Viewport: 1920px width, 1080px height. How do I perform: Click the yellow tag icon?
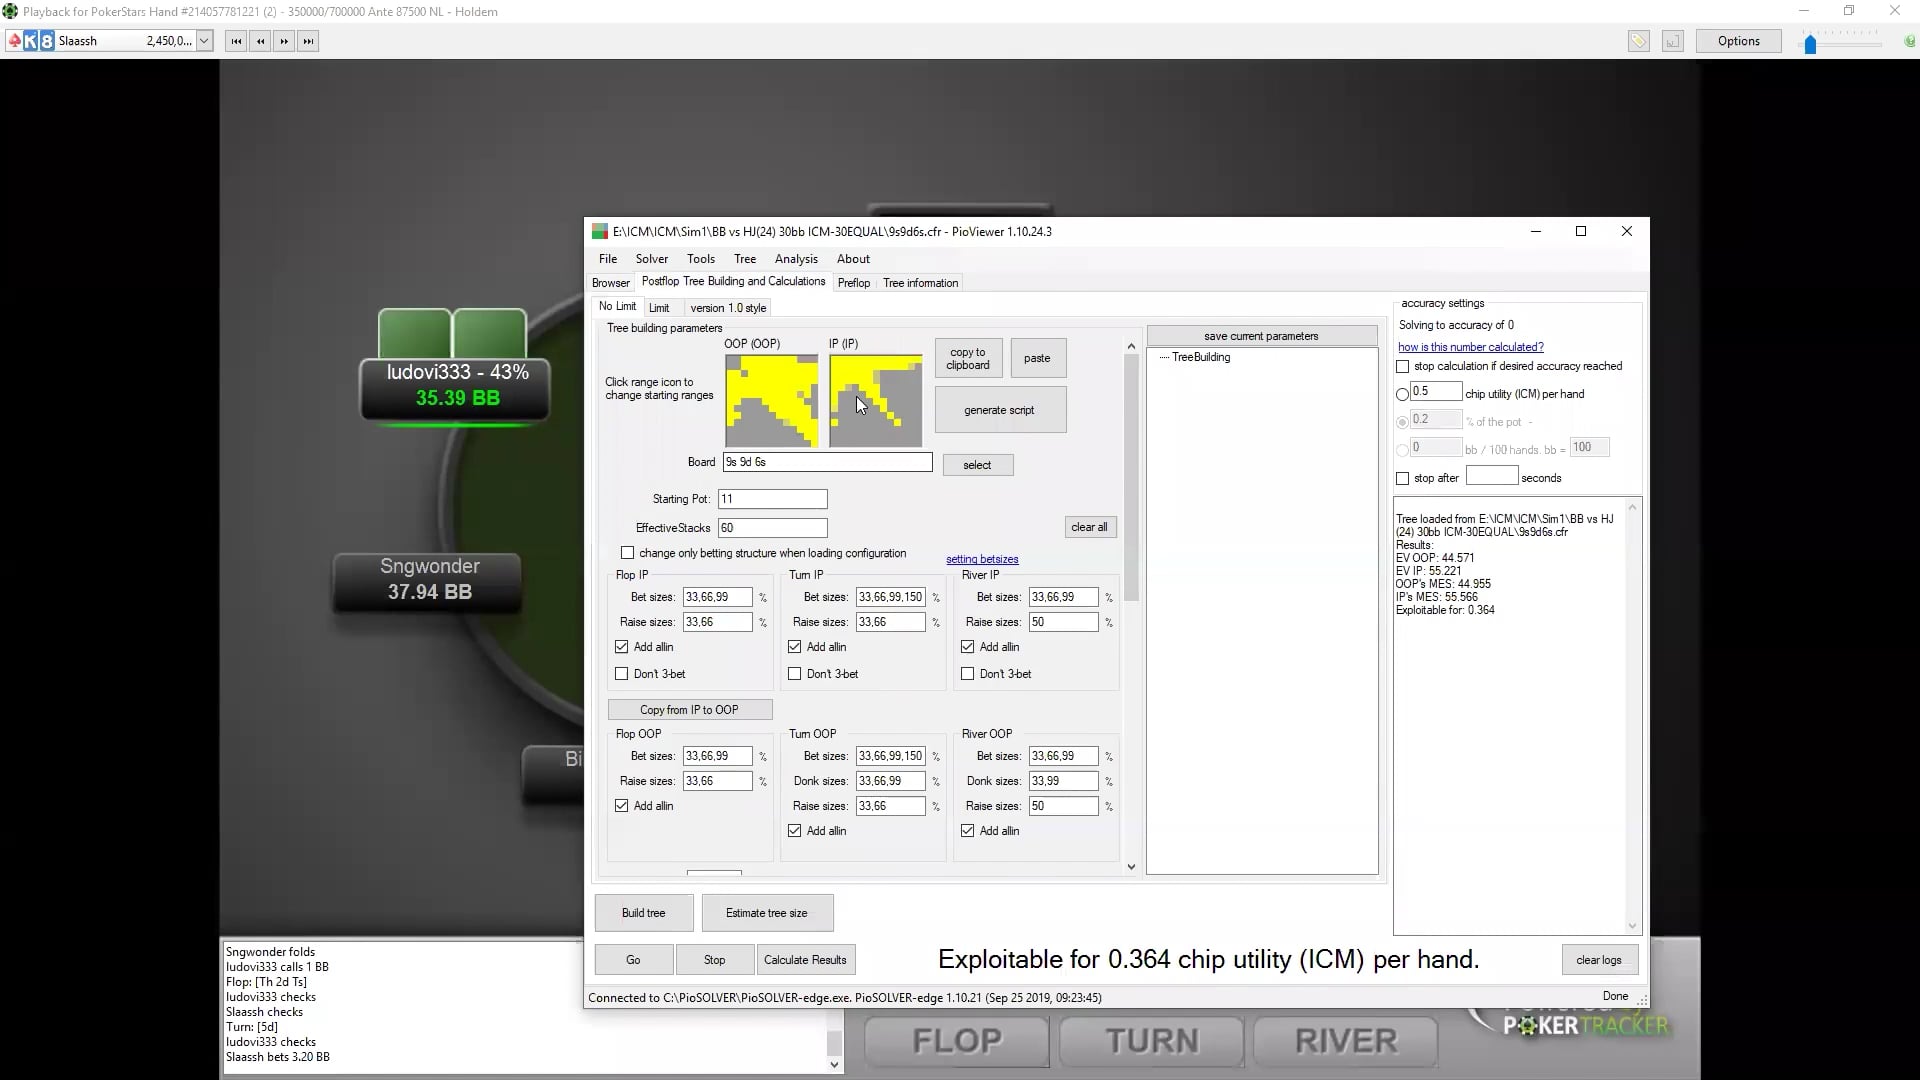1638,41
